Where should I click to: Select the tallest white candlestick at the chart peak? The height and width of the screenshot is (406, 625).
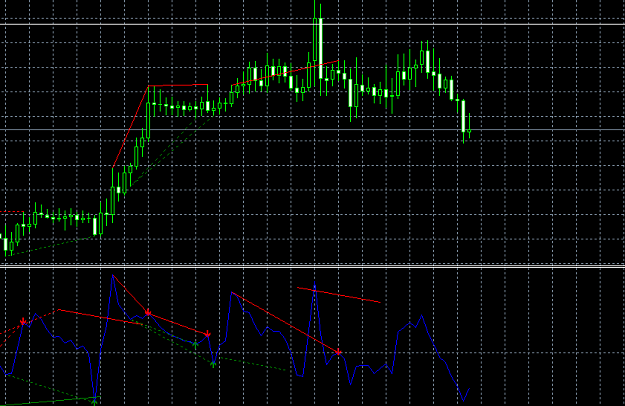(320, 48)
